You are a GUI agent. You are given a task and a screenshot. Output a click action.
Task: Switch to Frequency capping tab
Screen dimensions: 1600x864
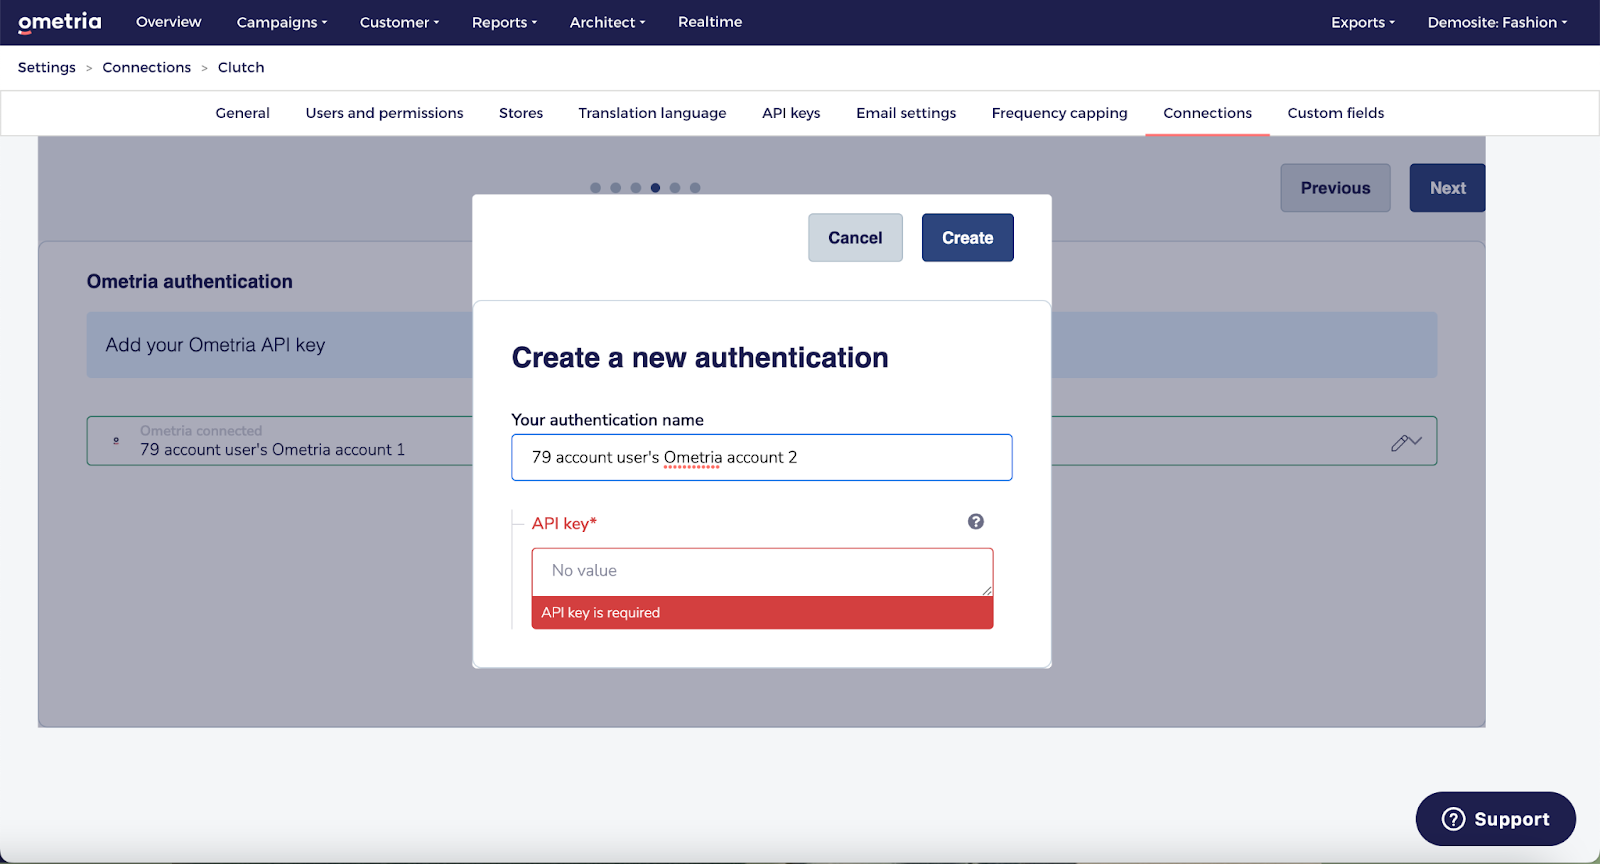1059,113
